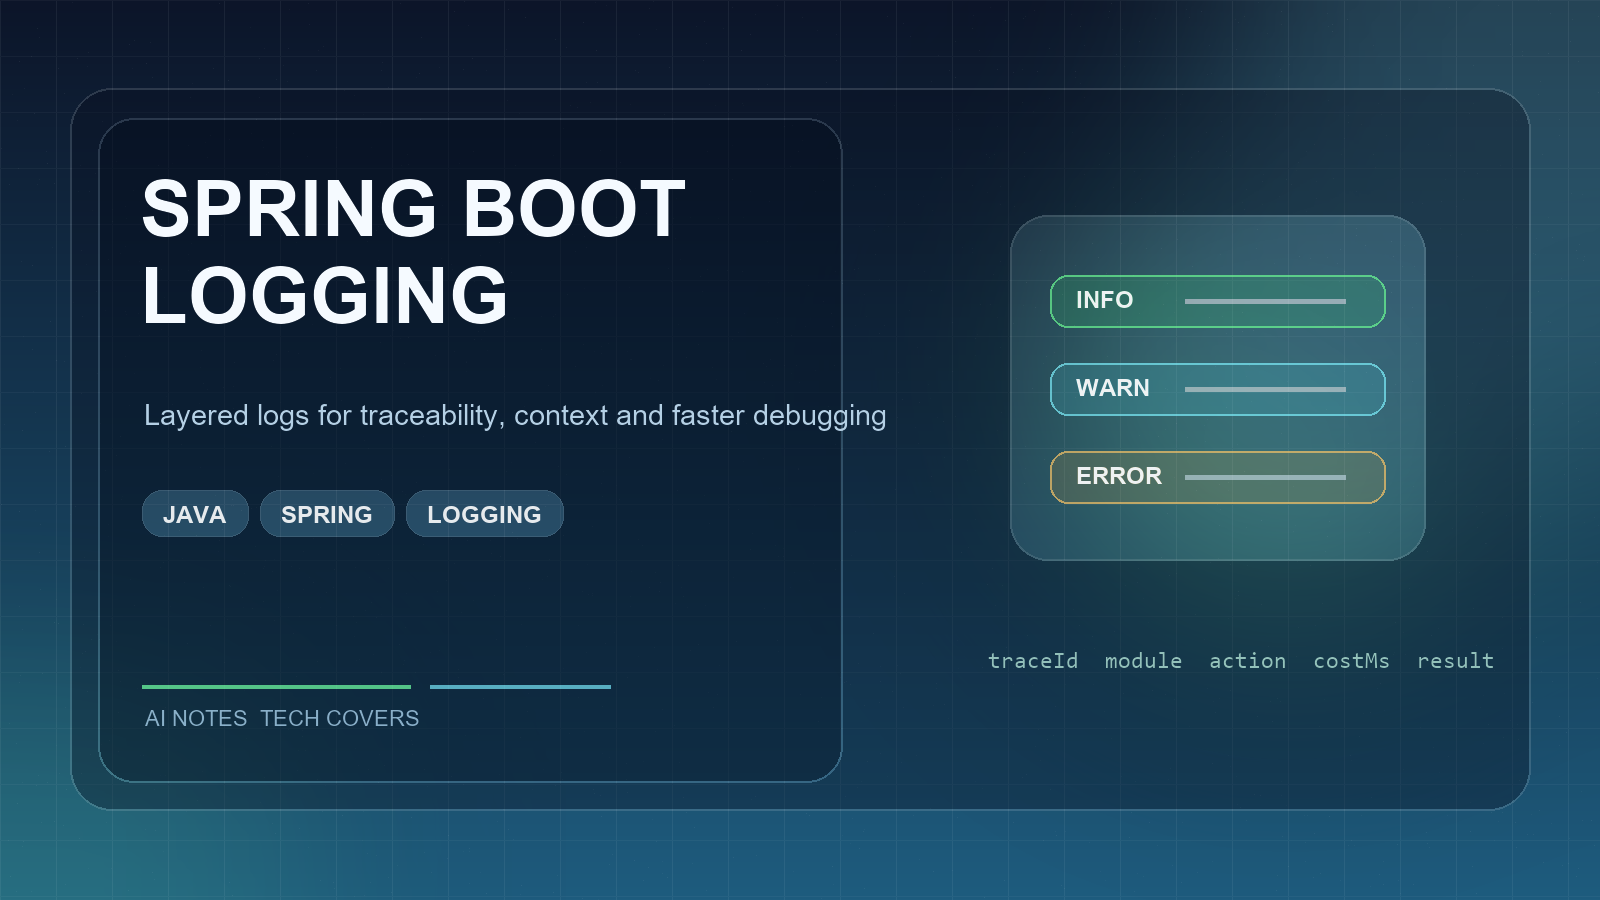Click the JAVA tag pill
1600x900 pixels.
195,514
